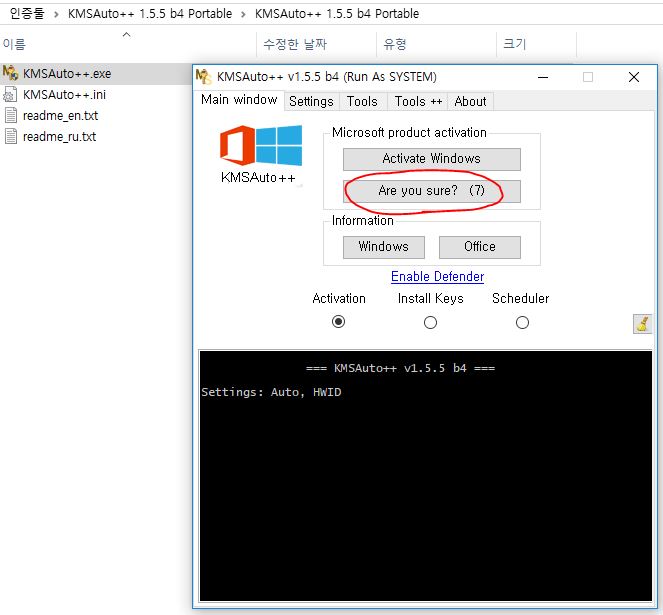Image resolution: width=663 pixels, height=615 pixels.
Task: Click the broom clean-log icon
Action: click(x=642, y=324)
